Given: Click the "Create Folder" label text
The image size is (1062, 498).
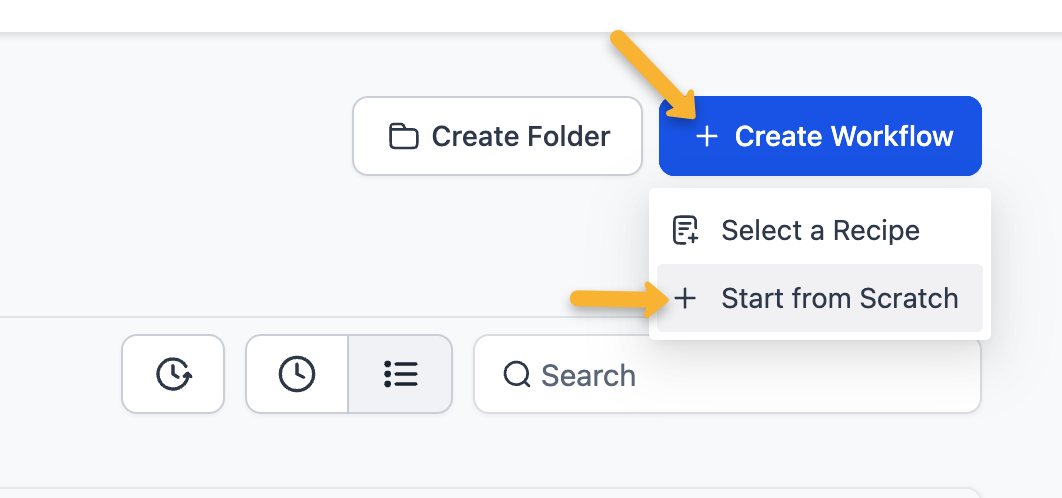Looking at the screenshot, I should pos(520,136).
